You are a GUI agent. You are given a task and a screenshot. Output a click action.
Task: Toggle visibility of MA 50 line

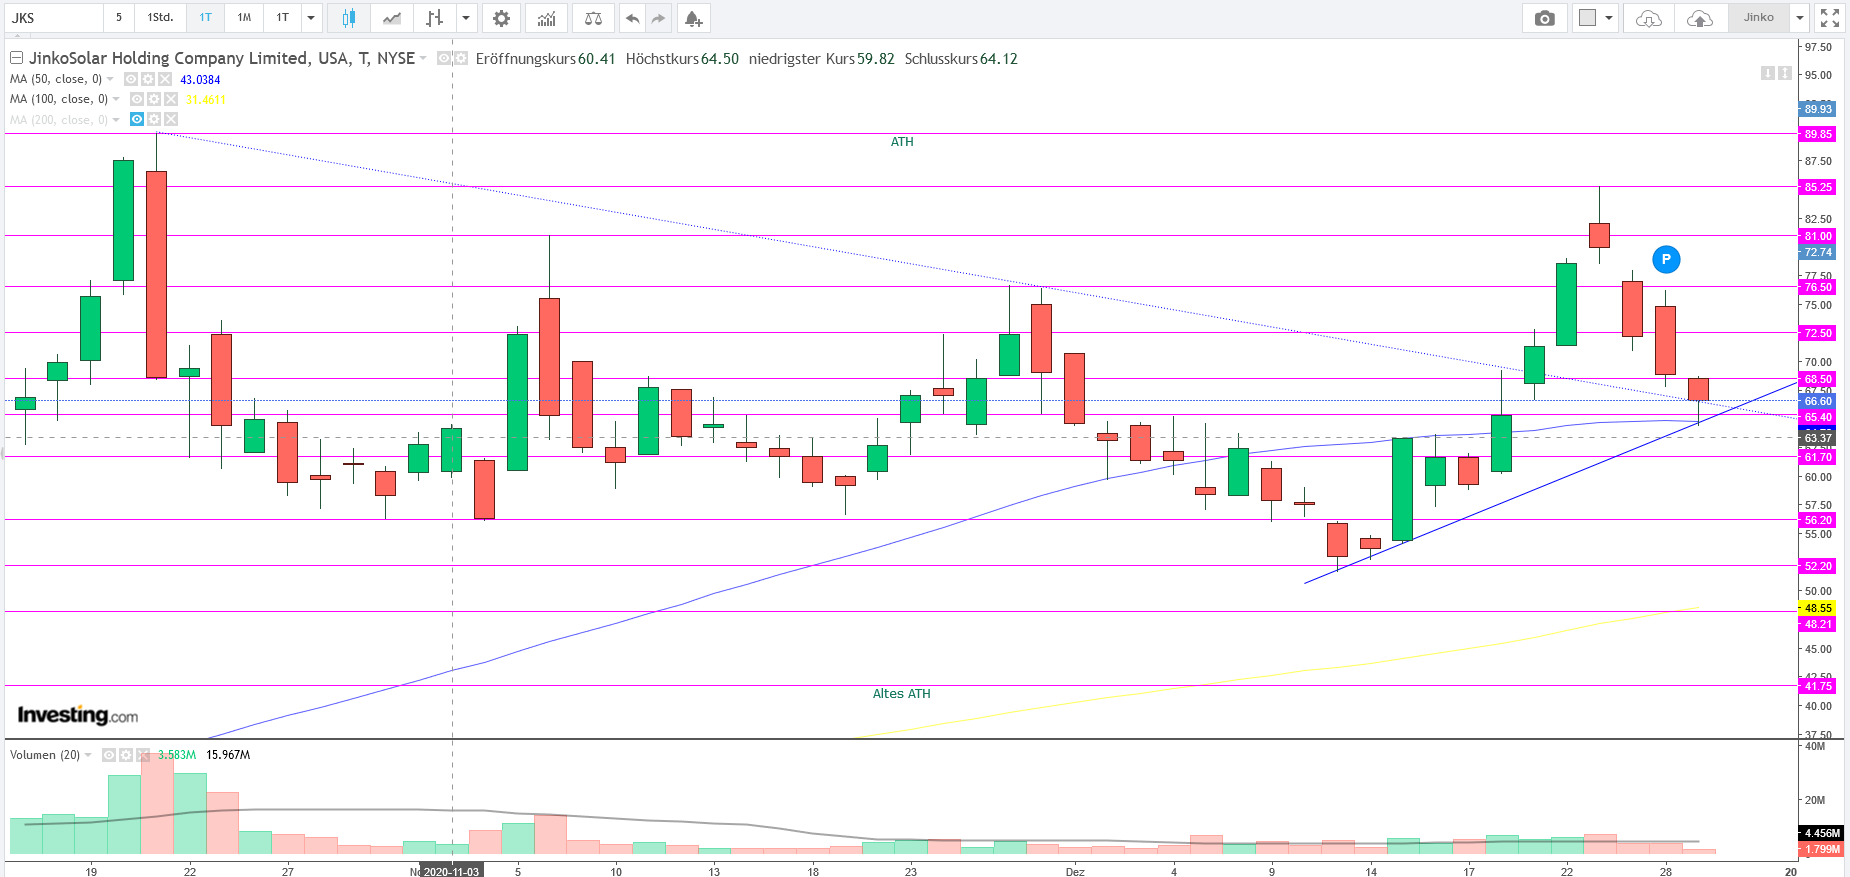tap(131, 79)
